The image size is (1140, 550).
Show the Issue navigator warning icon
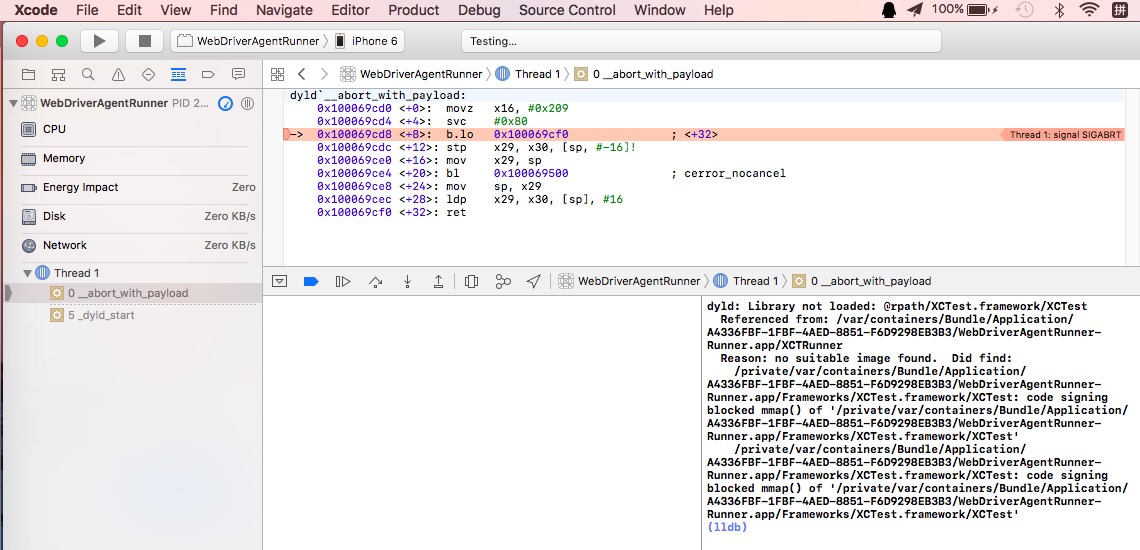pyautogui.click(x=118, y=74)
